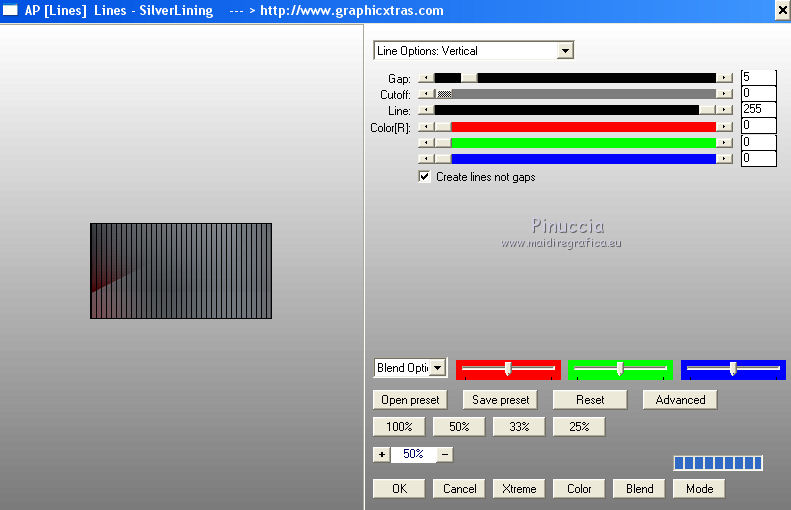
Task: Click the Gap slider right arrow
Action: point(724,78)
